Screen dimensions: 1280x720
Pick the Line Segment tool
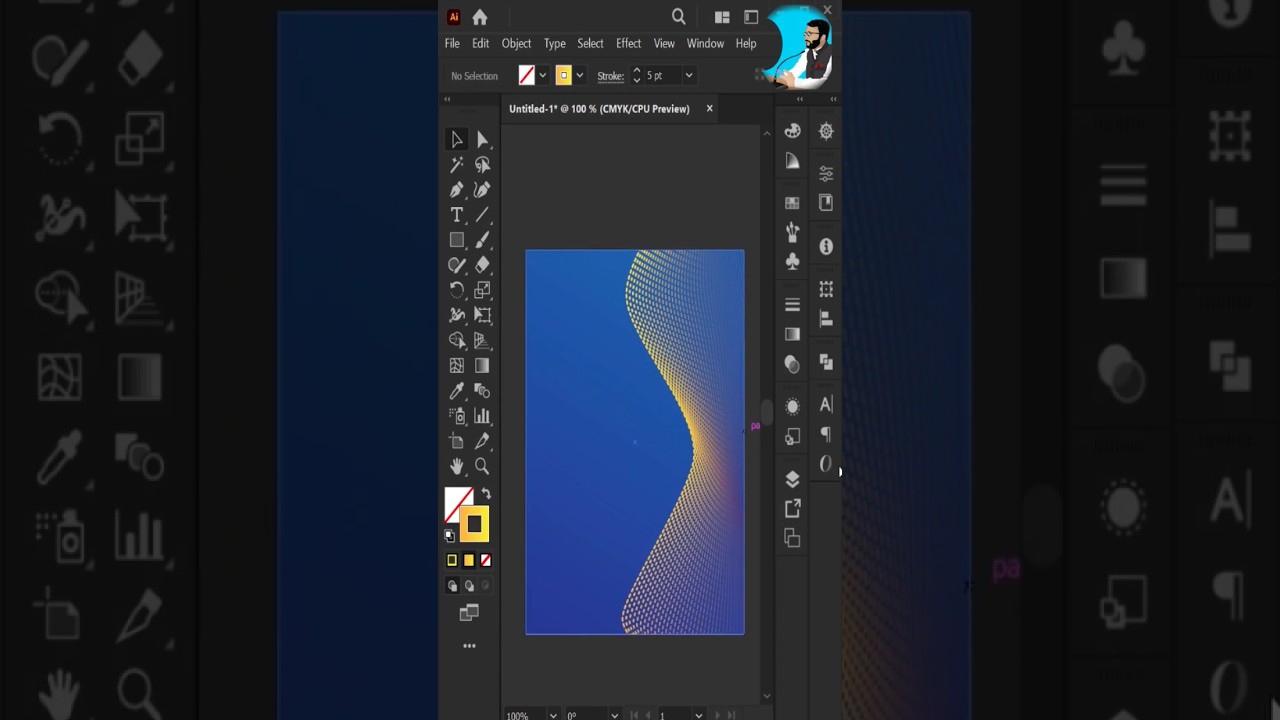click(x=482, y=215)
